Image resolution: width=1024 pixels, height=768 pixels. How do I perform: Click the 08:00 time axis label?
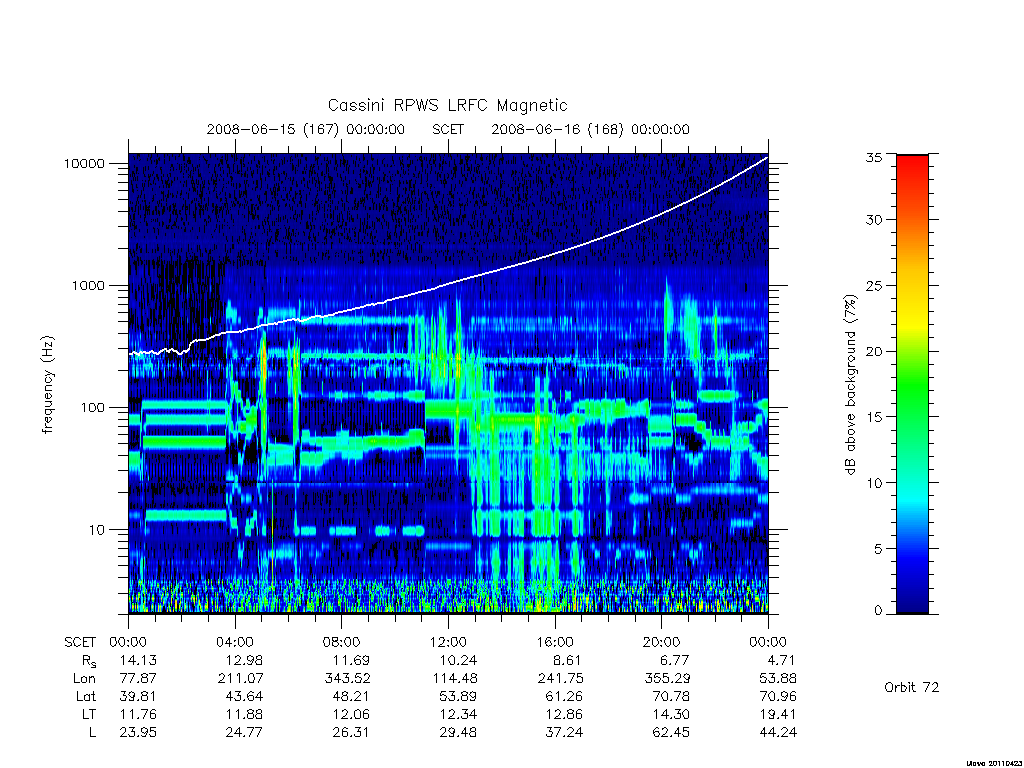pos(342,642)
